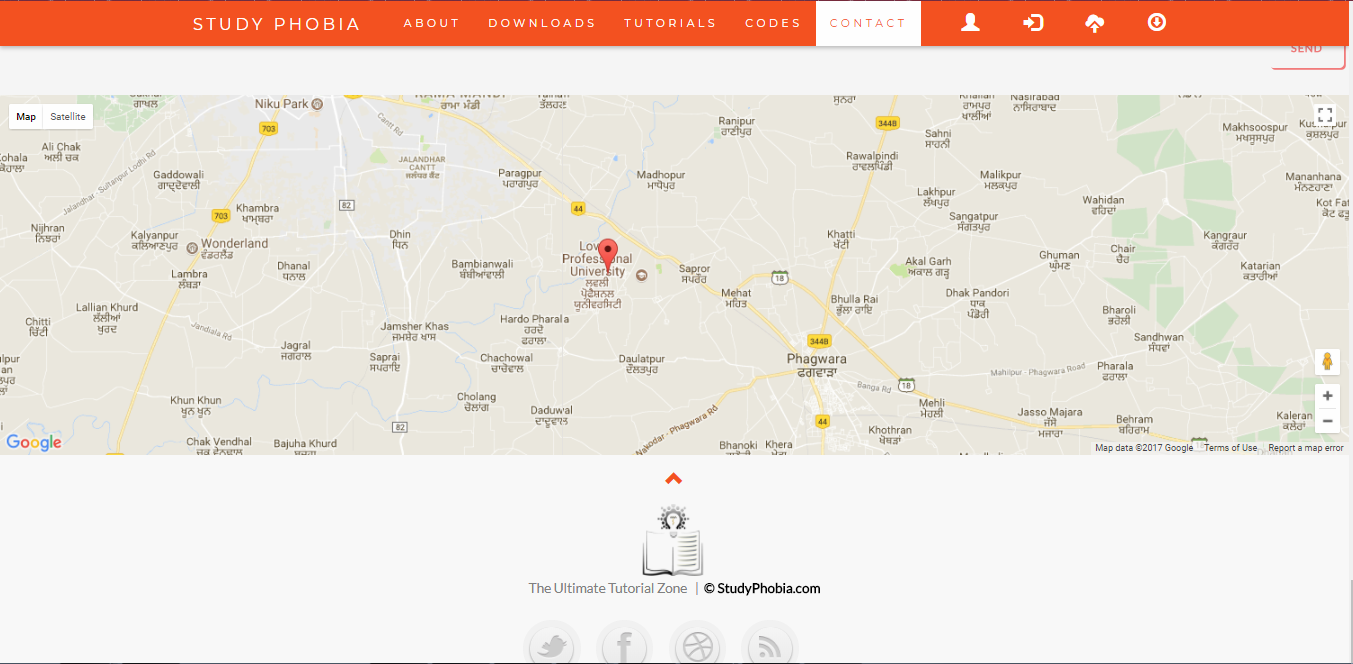Viewport: 1353px width, 664px height.
Task: Click 'The Ultimate Tutorial Zone' text
Action: [x=608, y=588]
